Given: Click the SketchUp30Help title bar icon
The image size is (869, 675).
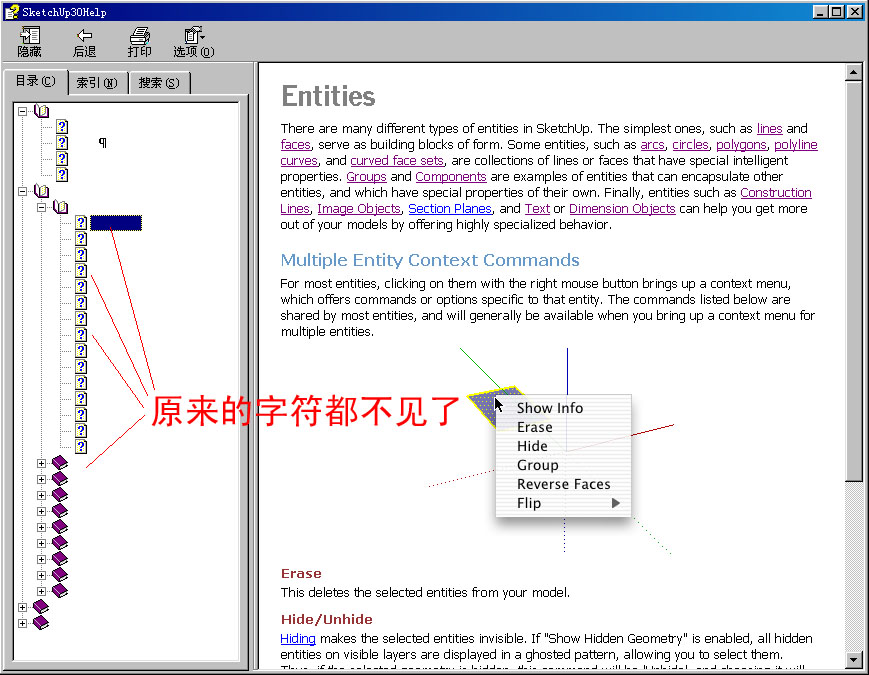Looking at the screenshot, I should [12, 12].
